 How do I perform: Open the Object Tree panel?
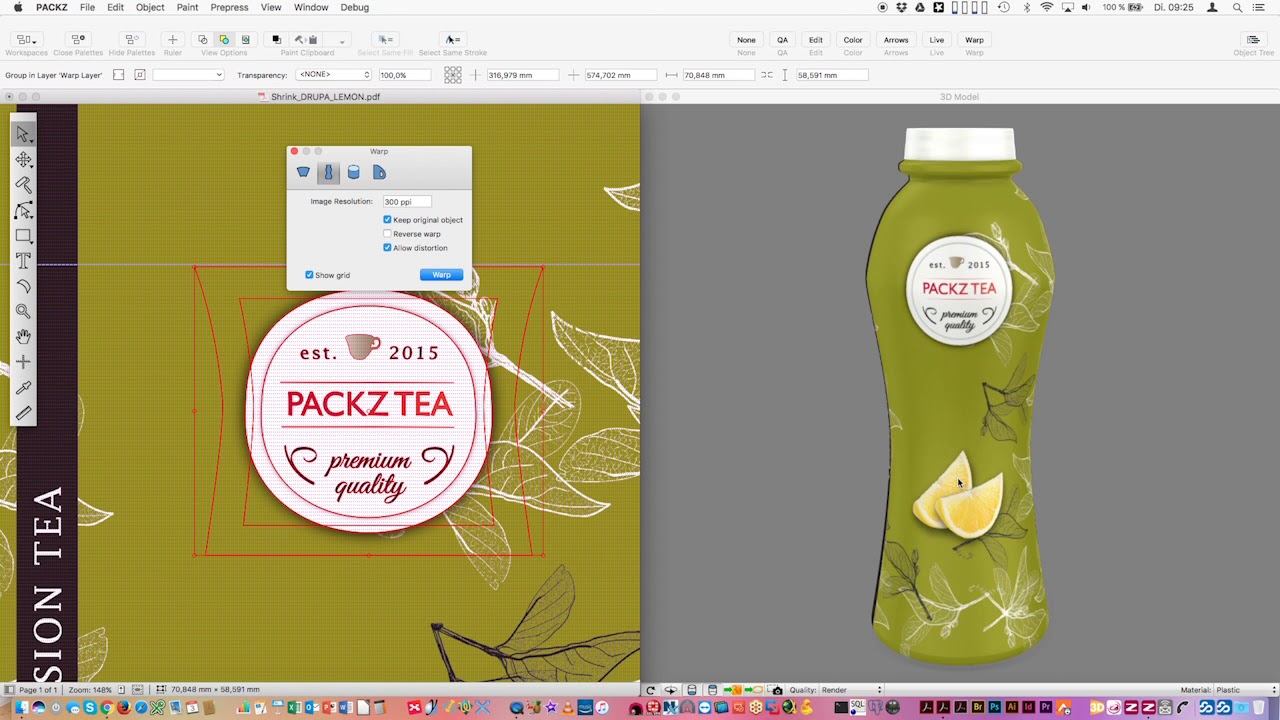pyautogui.click(x=1253, y=40)
